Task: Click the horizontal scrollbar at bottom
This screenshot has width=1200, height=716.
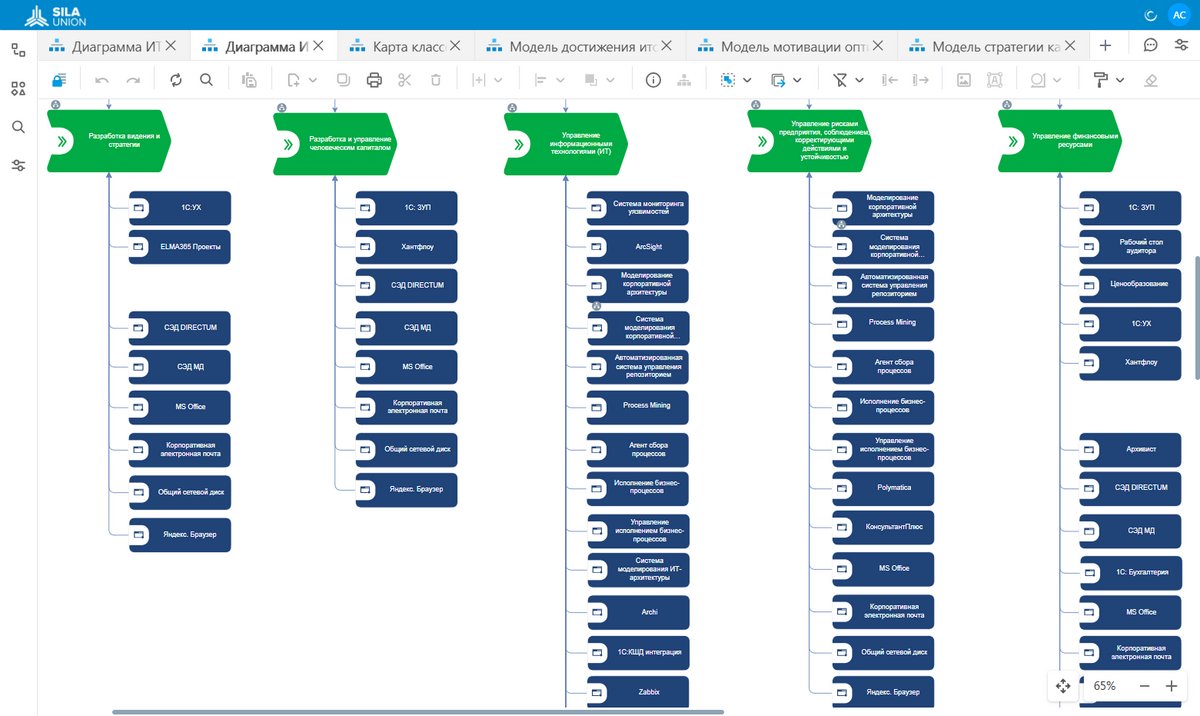Action: point(418,712)
